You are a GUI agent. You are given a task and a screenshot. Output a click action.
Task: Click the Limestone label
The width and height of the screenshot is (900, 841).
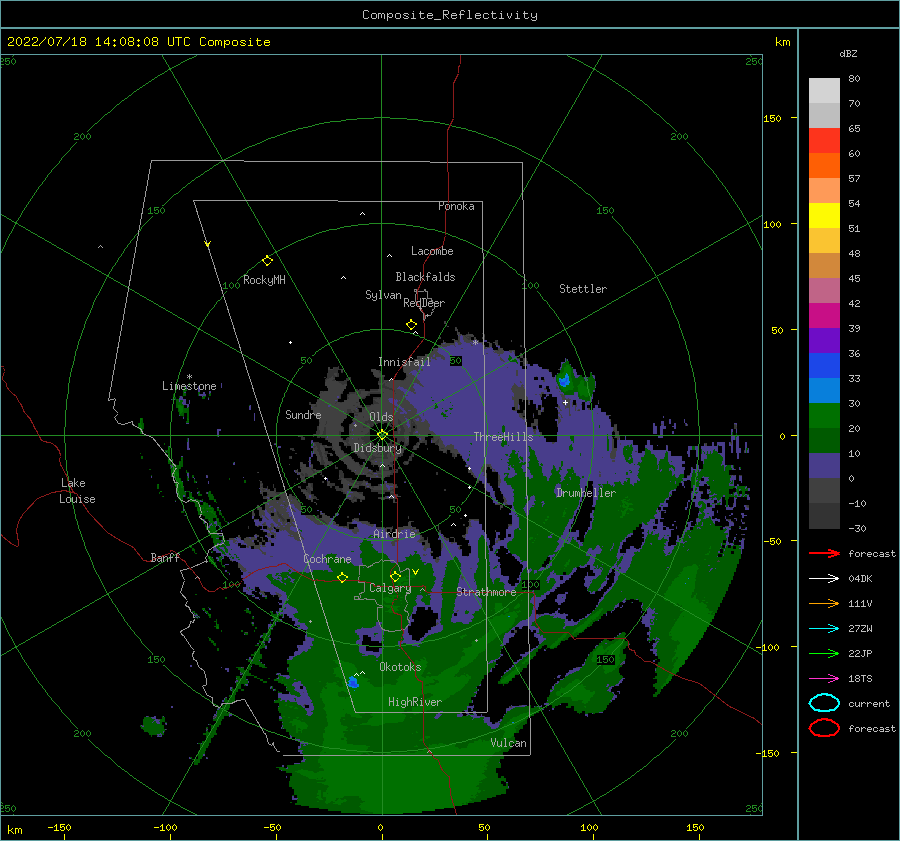(x=189, y=386)
